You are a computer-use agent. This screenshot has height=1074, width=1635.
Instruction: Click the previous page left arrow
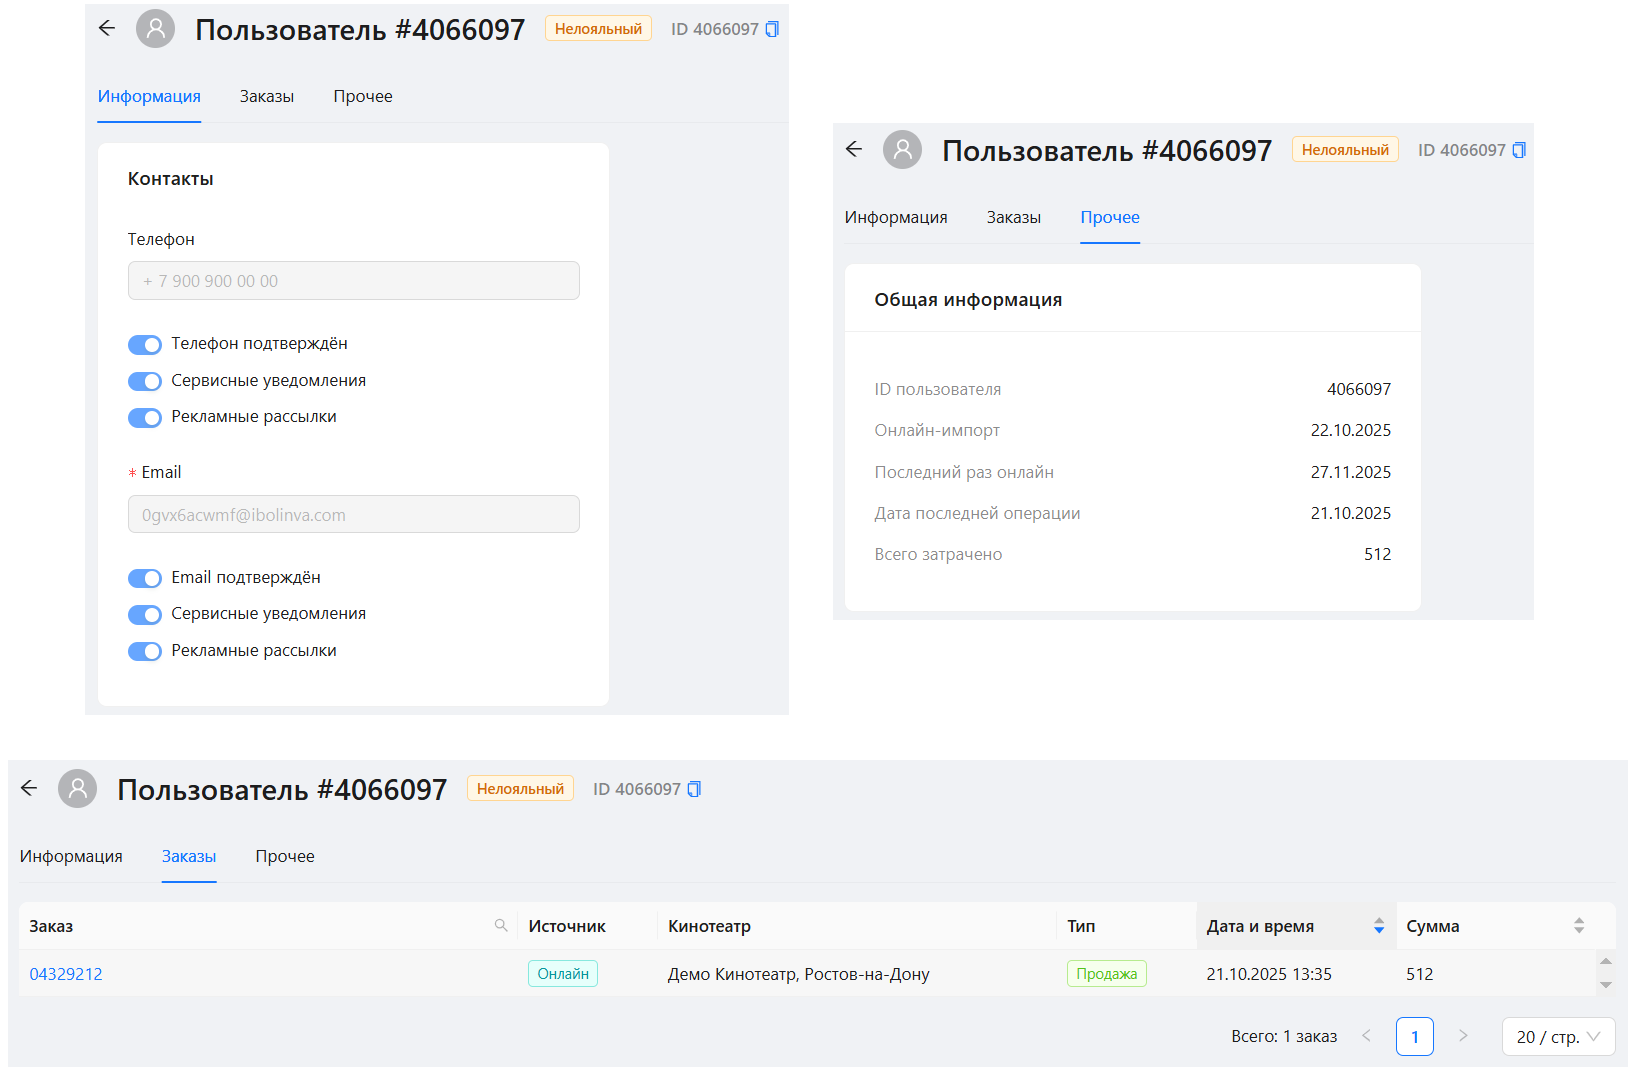tap(1367, 1036)
